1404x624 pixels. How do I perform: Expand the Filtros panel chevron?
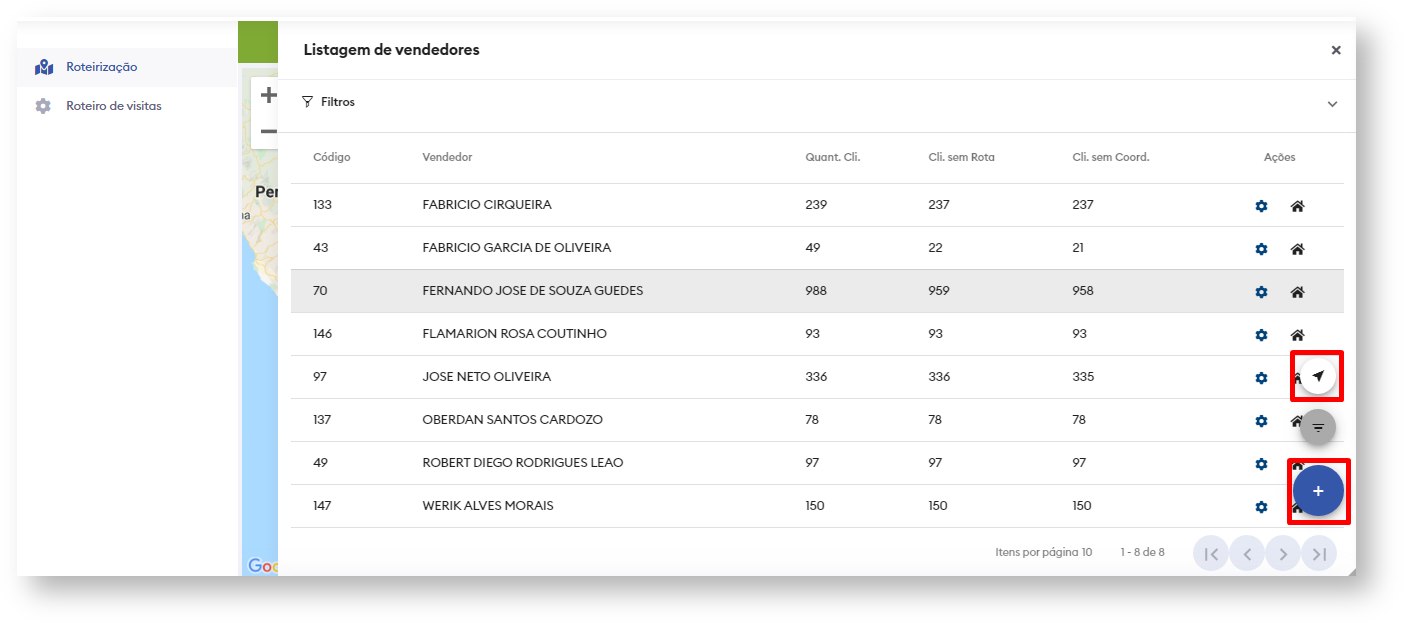click(x=1332, y=104)
